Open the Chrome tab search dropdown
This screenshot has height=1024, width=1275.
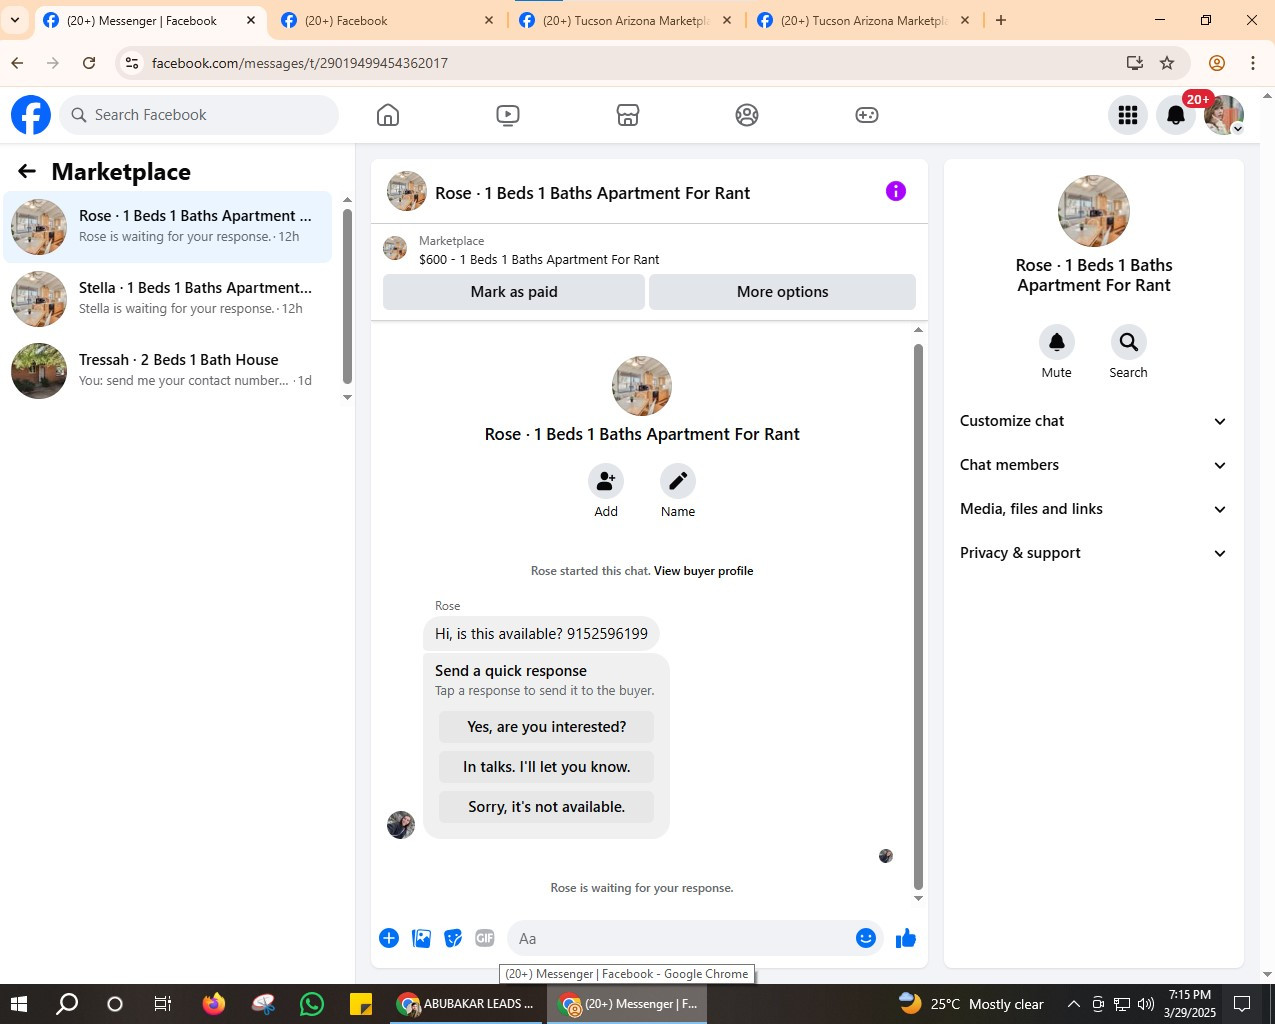15,20
